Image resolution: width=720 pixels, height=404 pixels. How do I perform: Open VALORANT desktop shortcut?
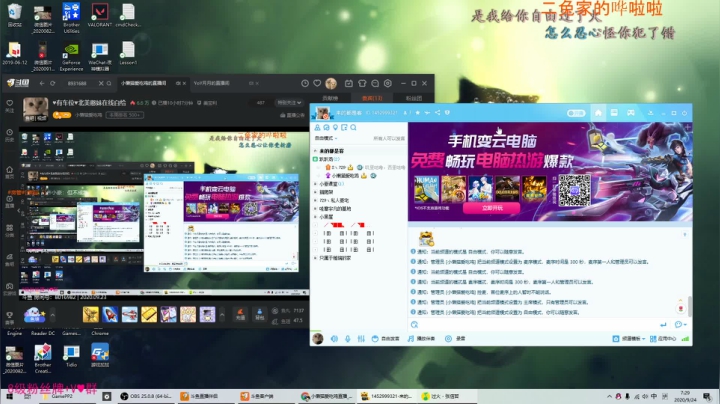tap(100, 15)
